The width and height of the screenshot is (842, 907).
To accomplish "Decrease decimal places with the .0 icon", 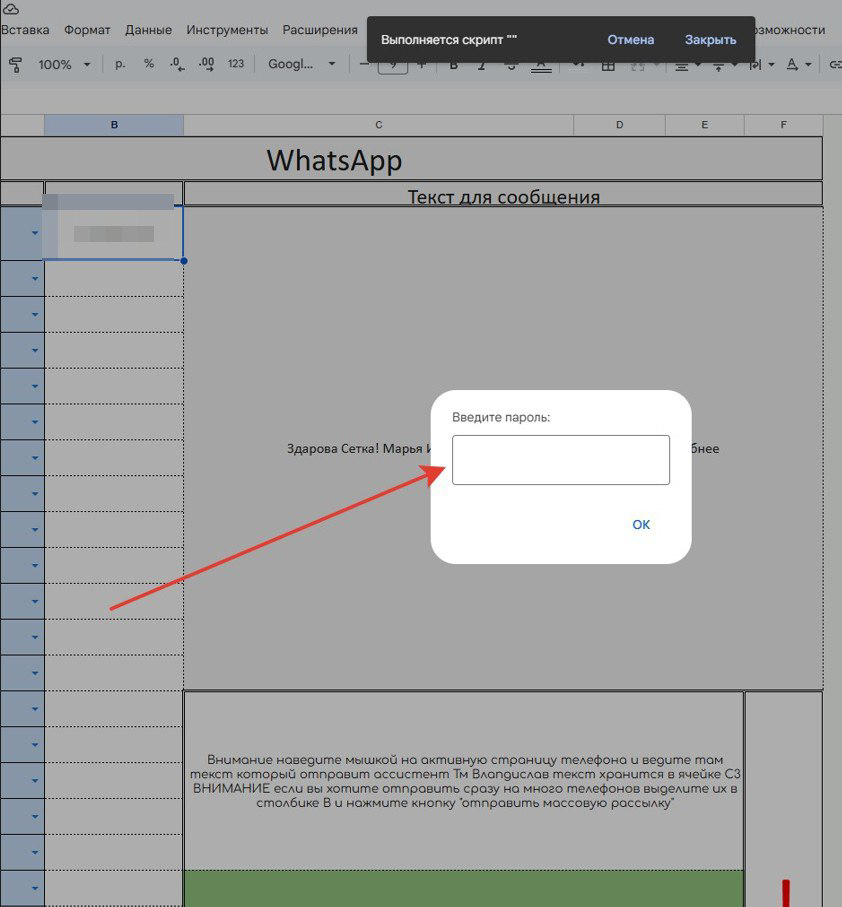I will 178,64.
